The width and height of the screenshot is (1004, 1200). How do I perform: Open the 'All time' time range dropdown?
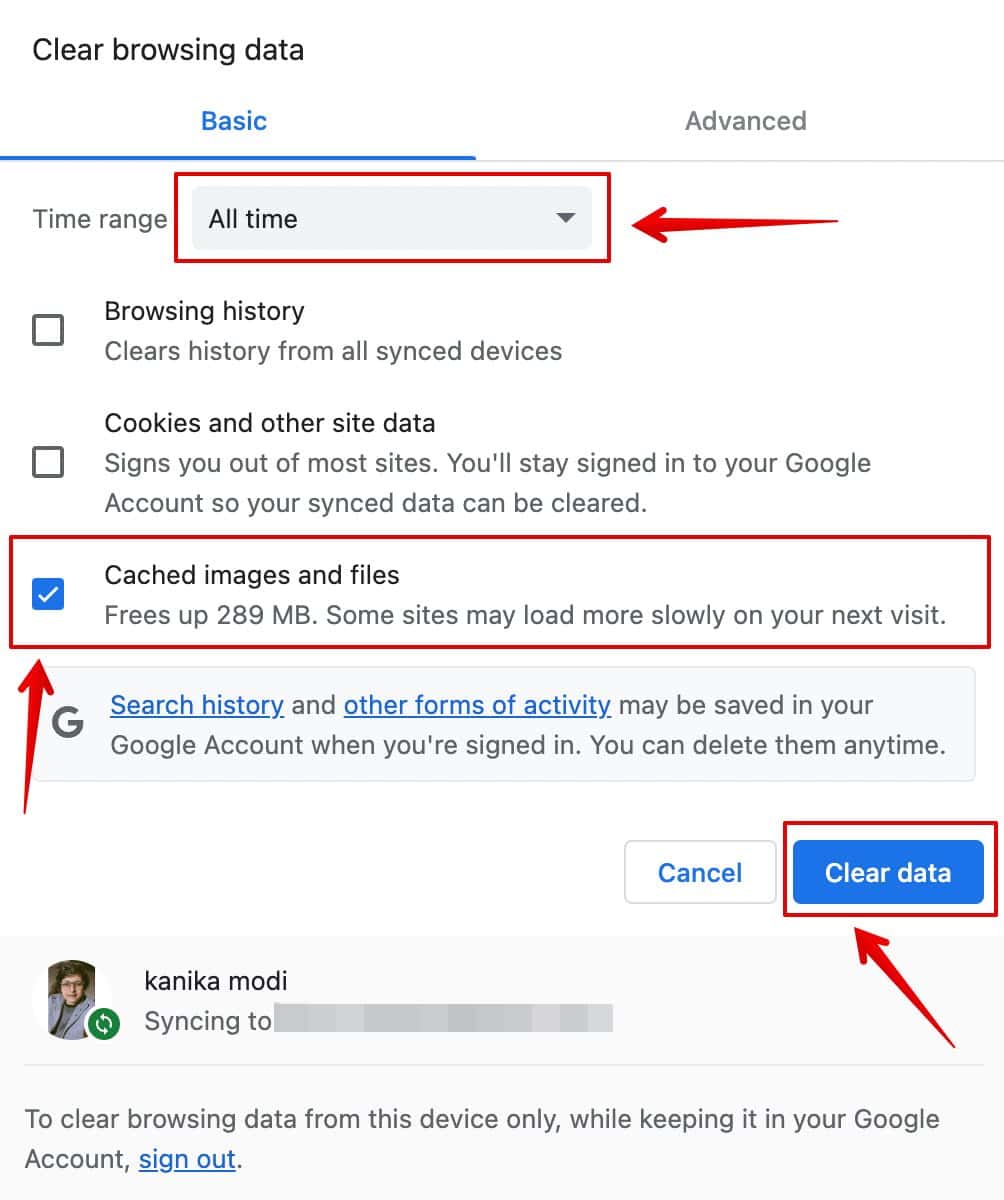tap(390, 219)
